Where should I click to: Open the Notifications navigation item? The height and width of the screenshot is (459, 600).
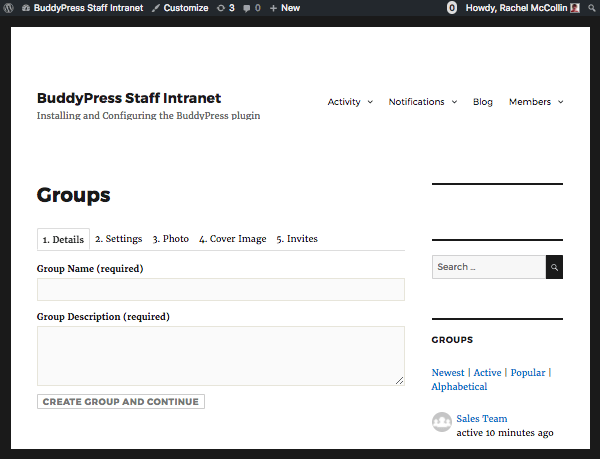416,102
